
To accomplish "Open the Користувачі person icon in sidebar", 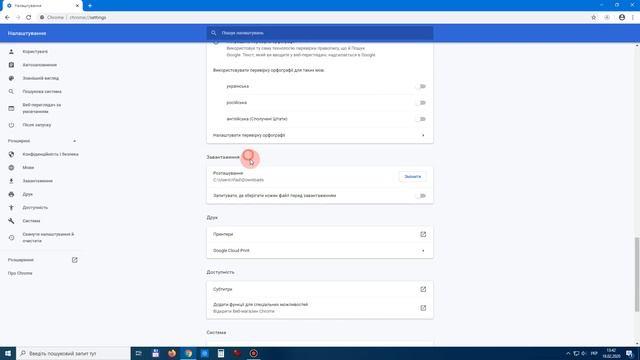I will pyautogui.click(x=11, y=52).
